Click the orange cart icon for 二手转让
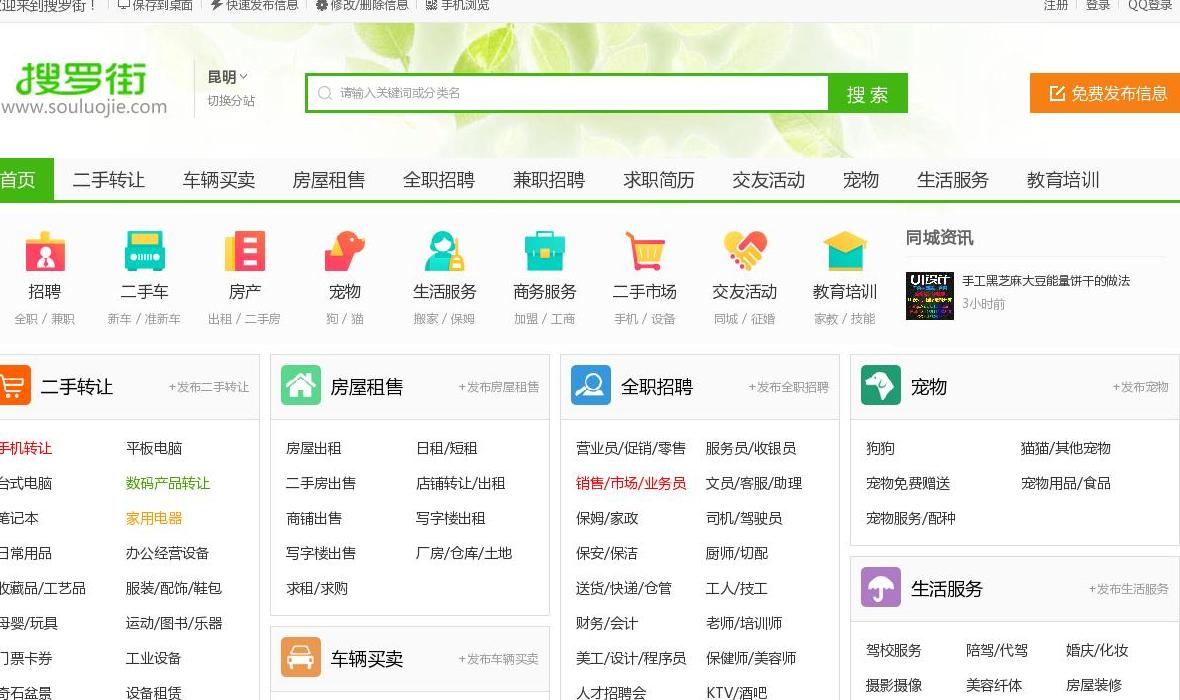Screen dimensions: 1180x700 coord(14,385)
